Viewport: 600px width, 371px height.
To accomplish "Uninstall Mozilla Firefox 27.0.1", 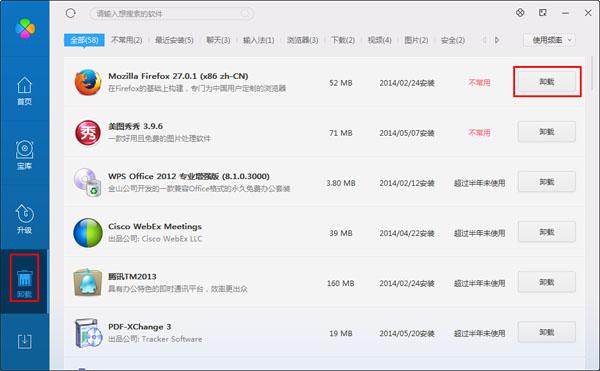I will (547, 81).
